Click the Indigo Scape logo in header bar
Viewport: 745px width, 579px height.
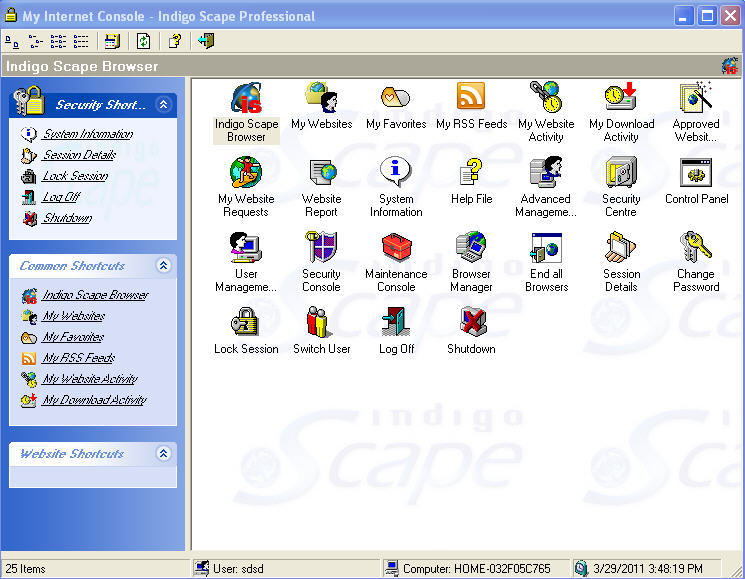(730, 66)
